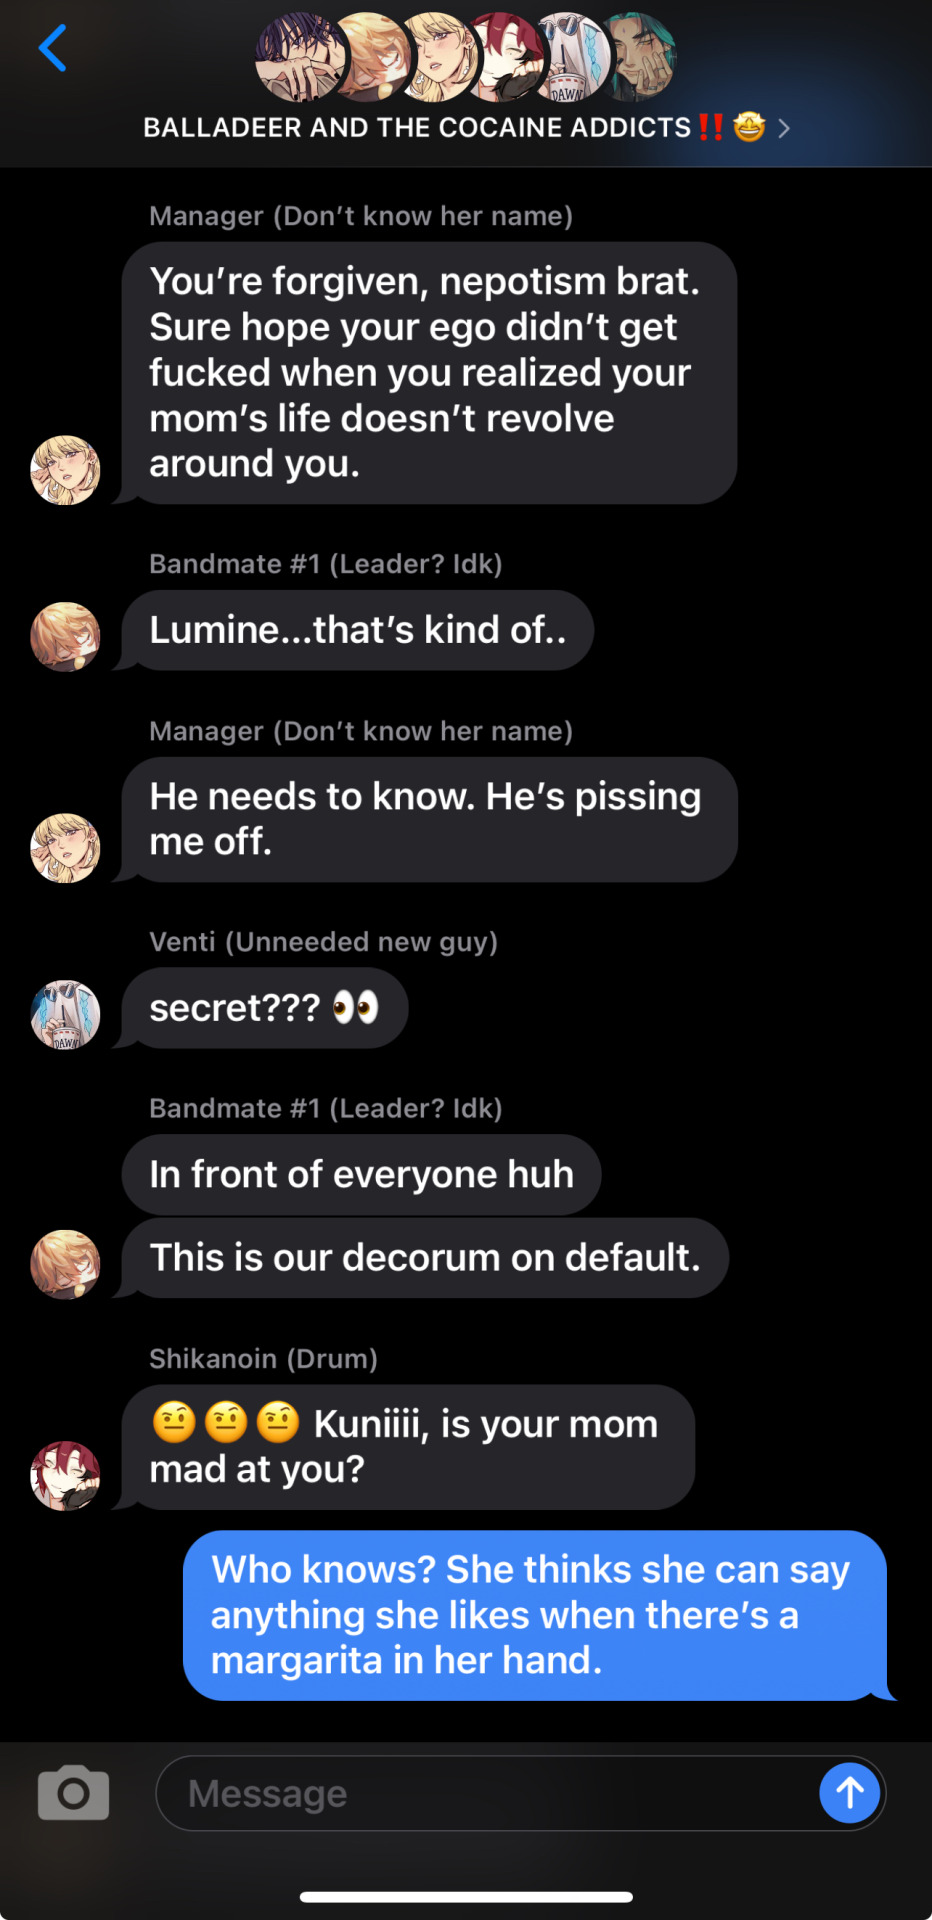This screenshot has width=932, height=1920.
Task: Tap the Message input field
Action: point(485,1793)
